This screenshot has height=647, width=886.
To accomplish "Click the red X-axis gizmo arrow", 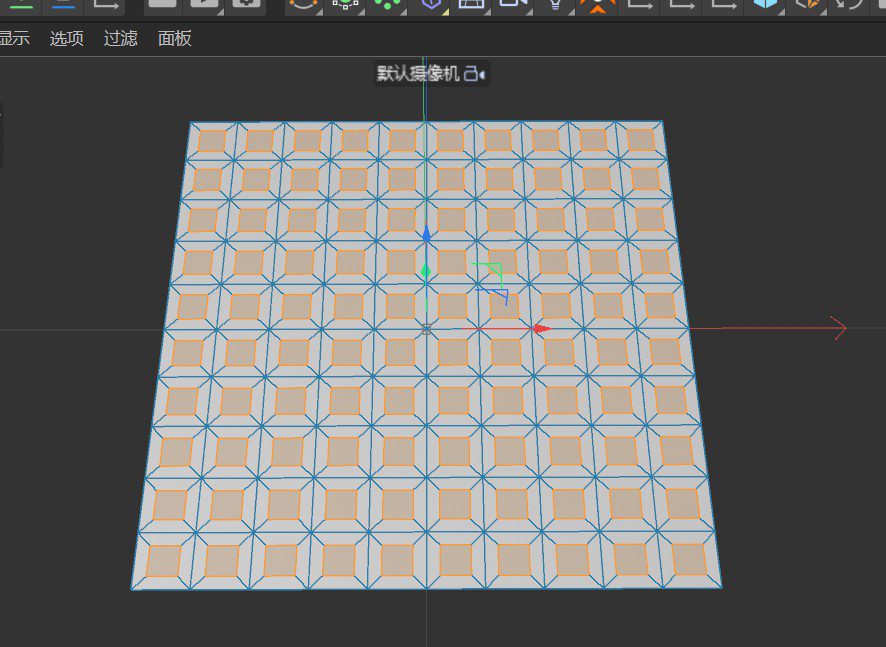I will (542, 328).
